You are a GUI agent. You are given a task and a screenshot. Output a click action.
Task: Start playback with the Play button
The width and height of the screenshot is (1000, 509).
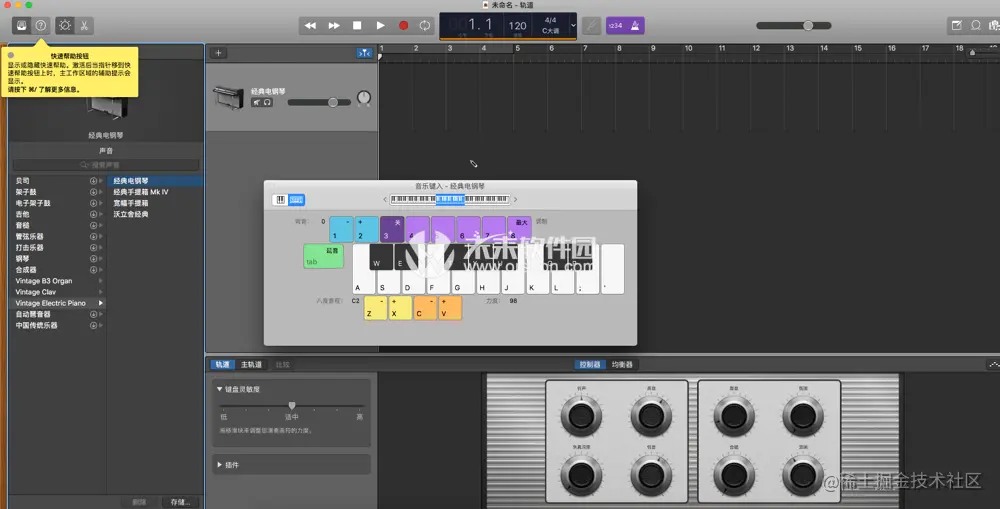click(x=380, y=26)
